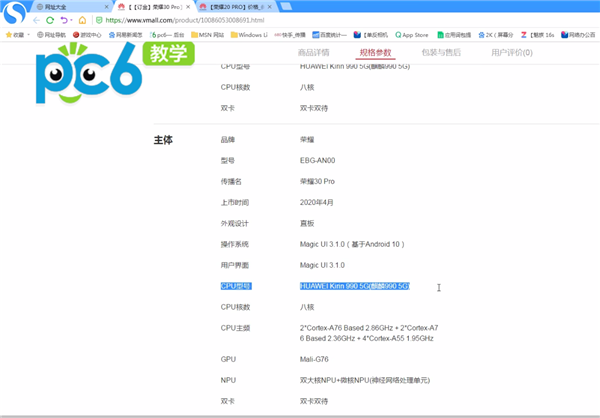Click the release date 2020年4月
Viewport: 600px width, 418px height.
click(x=316, y=202)
